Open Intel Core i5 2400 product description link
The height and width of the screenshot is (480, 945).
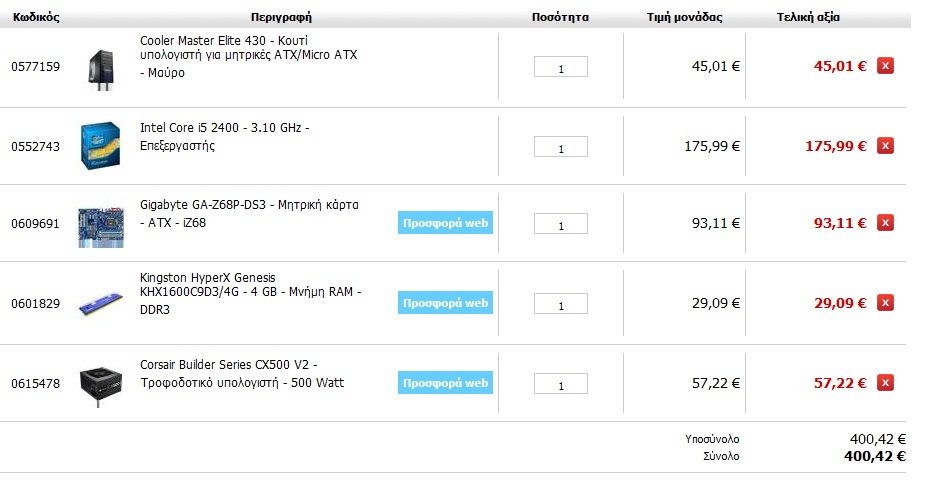(x=224, y=137)
